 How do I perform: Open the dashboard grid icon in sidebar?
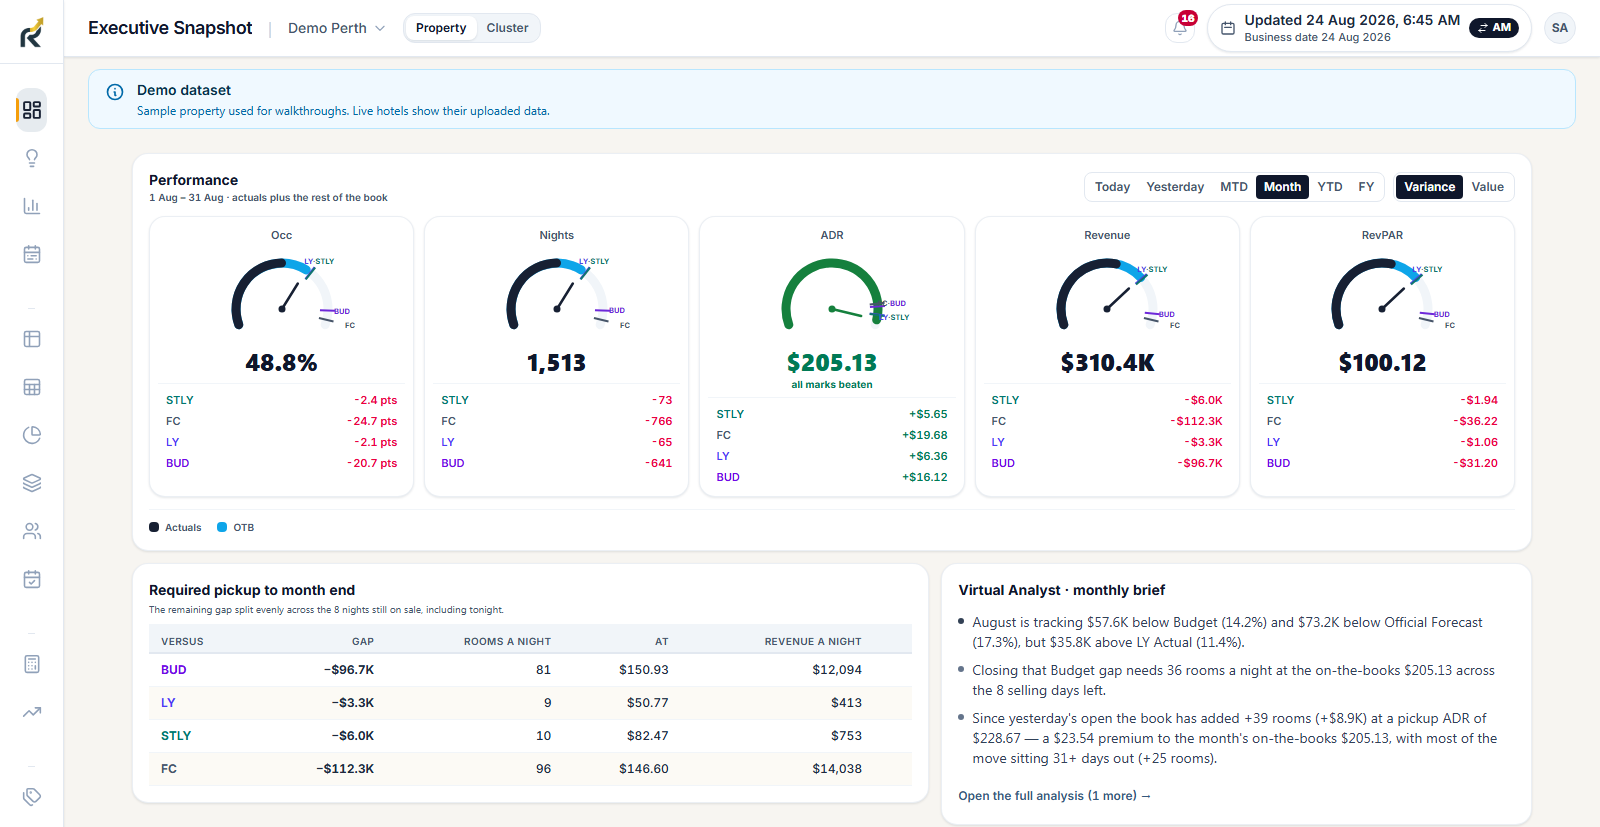pyautogui.click(x=32, y=110)
